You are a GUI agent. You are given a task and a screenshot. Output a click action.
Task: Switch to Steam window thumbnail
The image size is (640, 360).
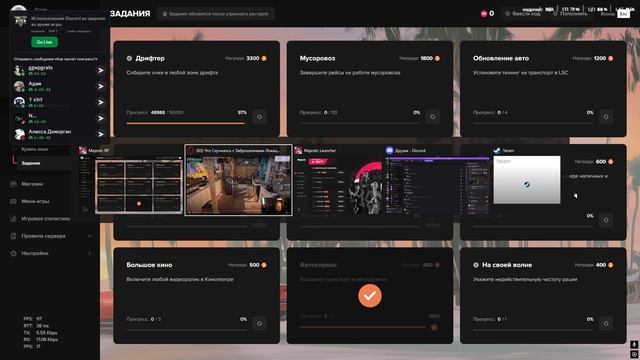point(527,180)
